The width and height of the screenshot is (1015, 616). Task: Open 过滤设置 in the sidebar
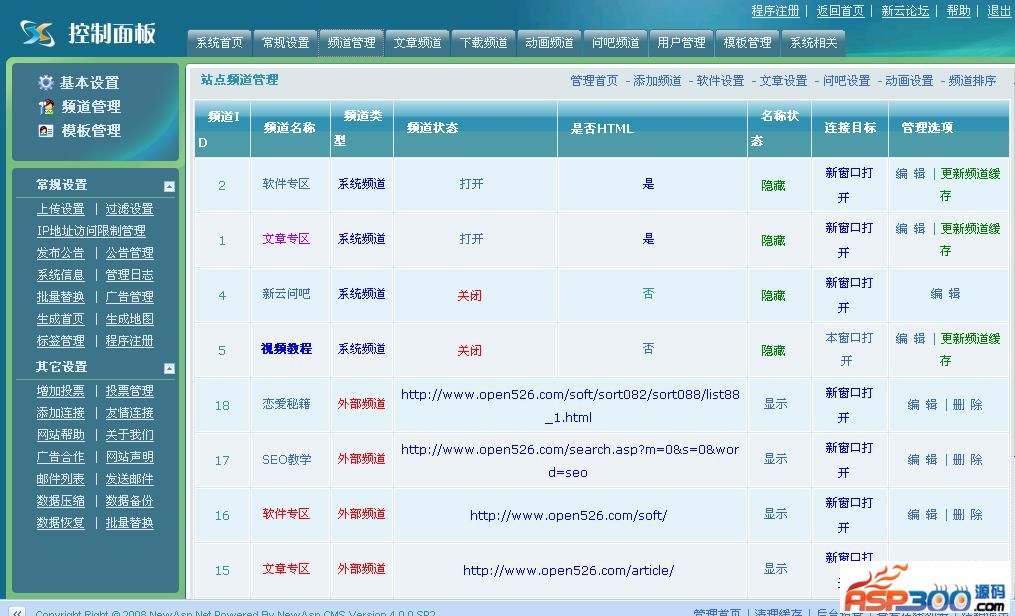coord(129,209)
